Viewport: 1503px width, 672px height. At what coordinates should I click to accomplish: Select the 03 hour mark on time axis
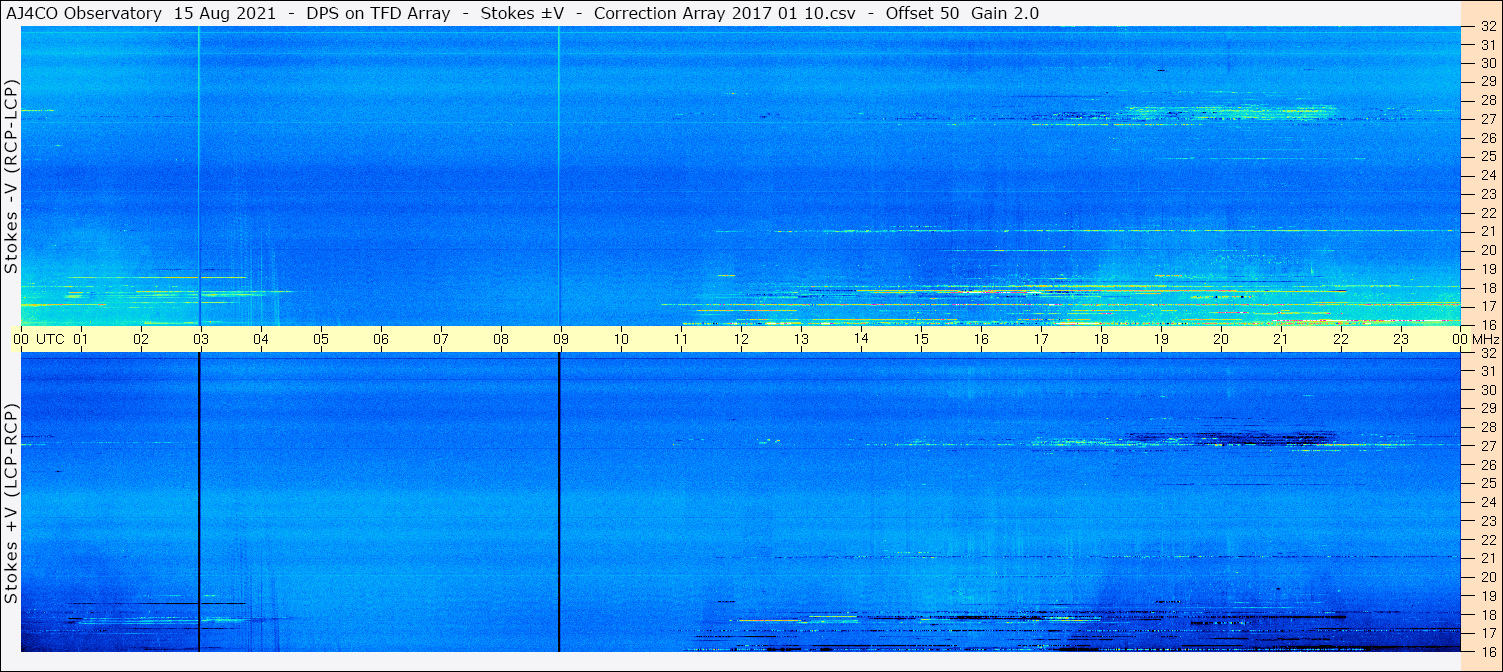coord(201,339)
